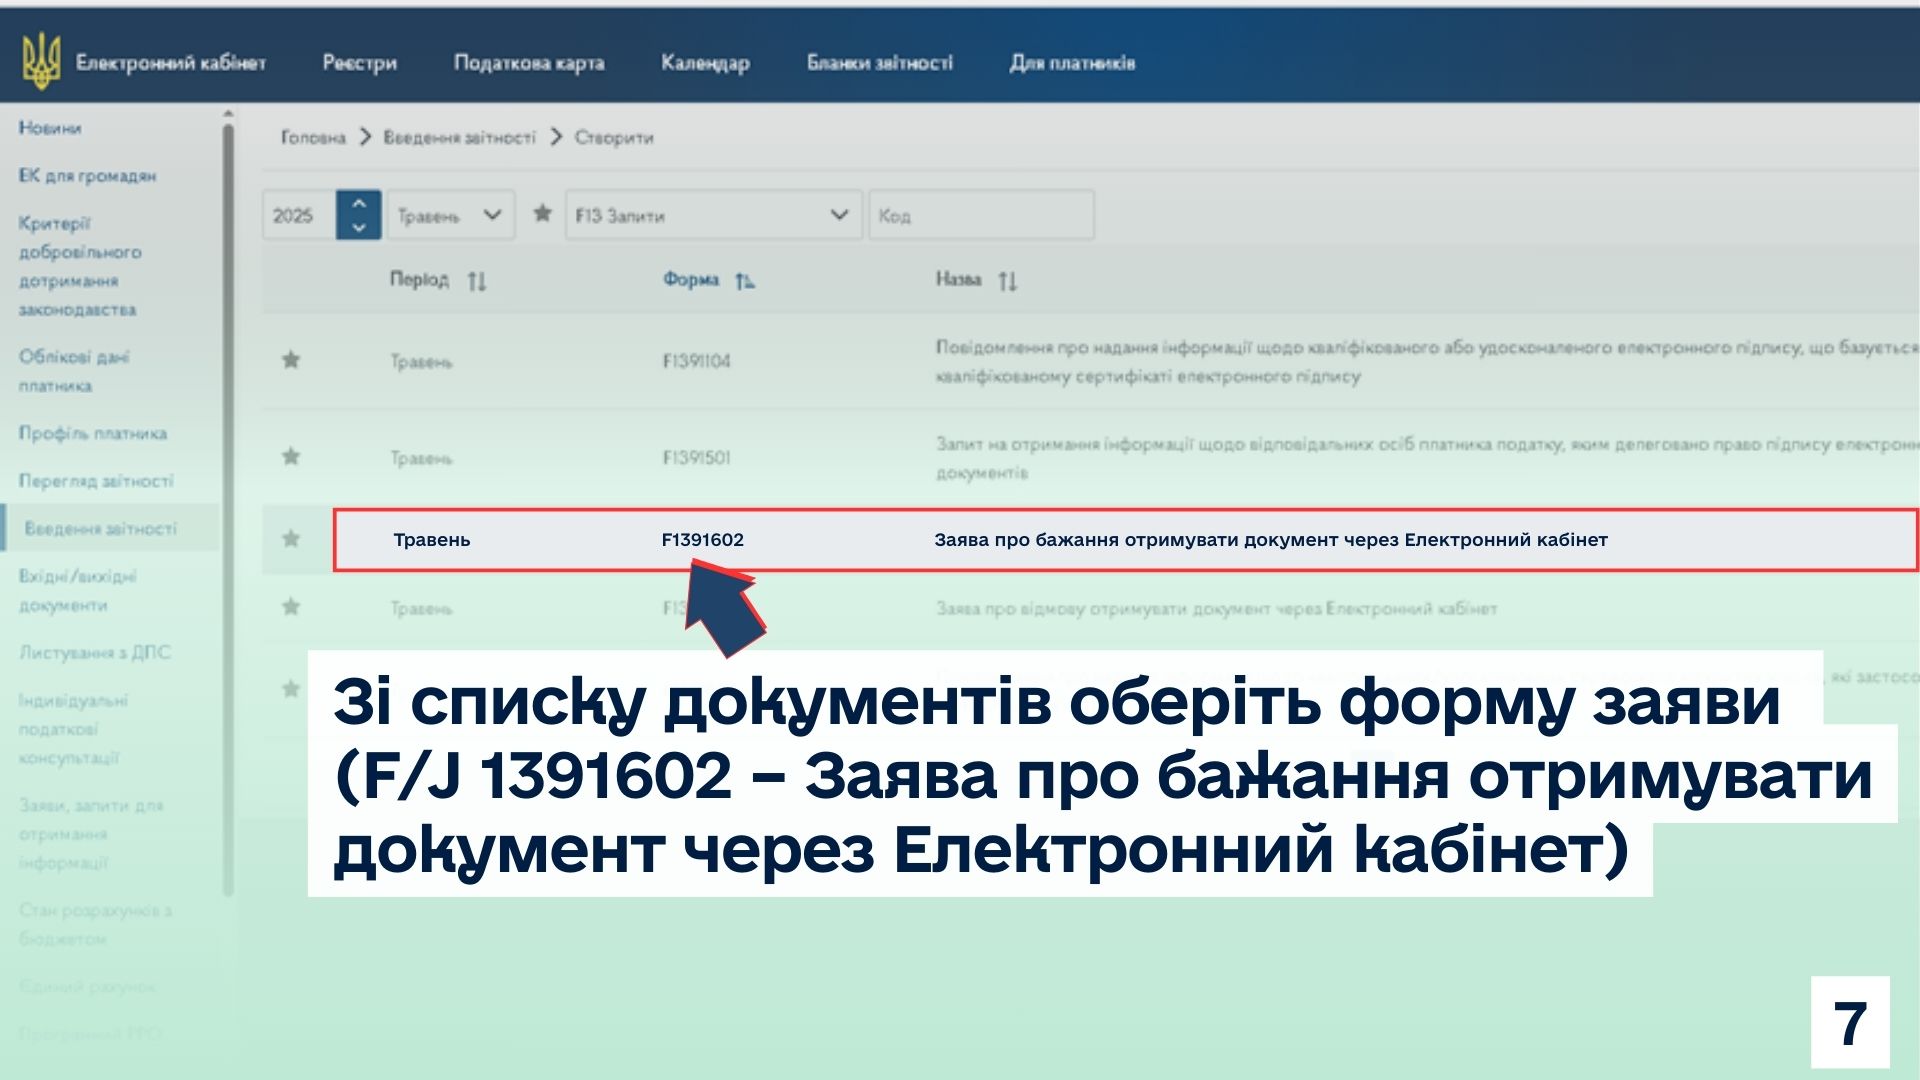Go to Головна breadcrumb link

tap(313, 138)
